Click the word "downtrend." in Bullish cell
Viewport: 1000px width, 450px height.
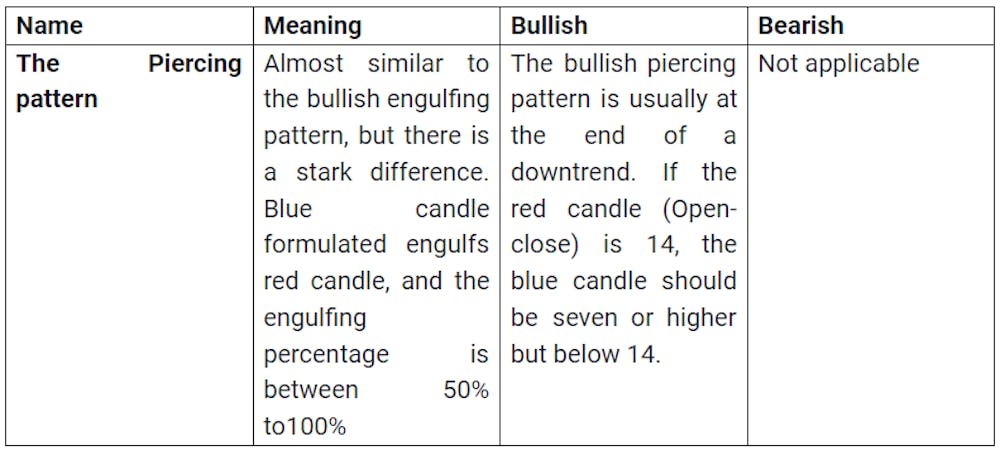573,172
